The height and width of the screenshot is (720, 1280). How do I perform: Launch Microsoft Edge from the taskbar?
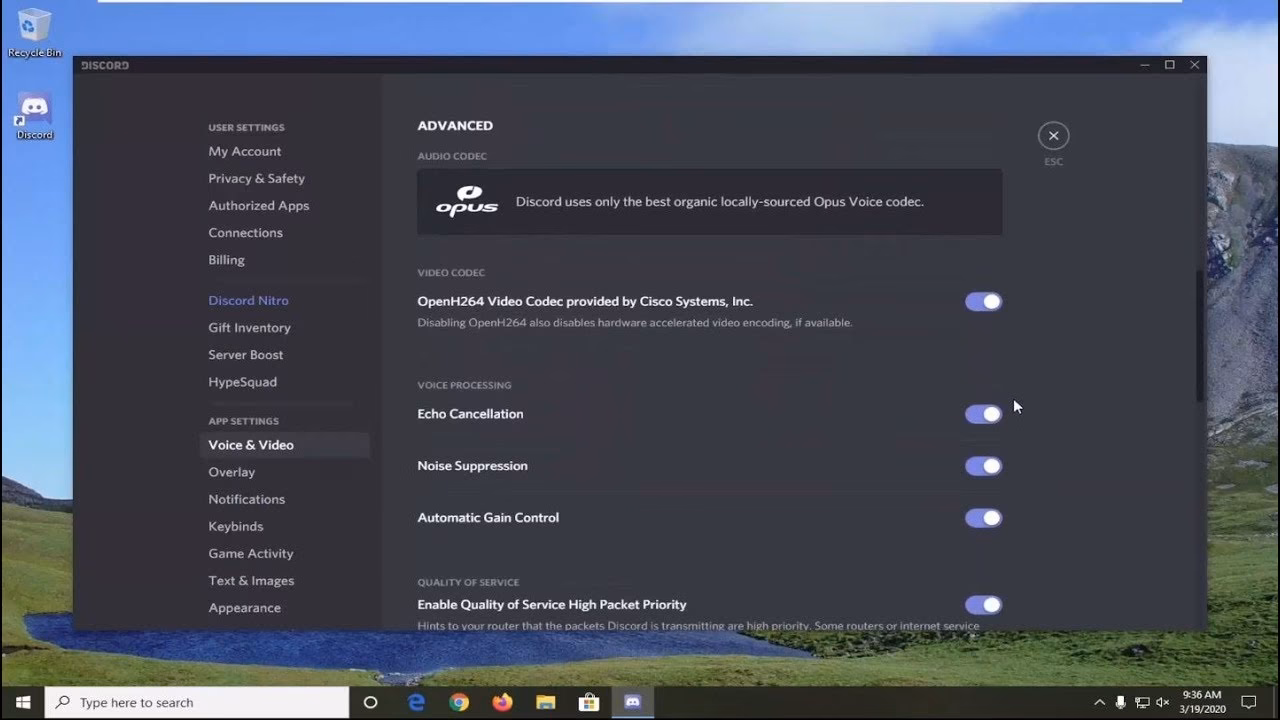[x=415, y=702]
